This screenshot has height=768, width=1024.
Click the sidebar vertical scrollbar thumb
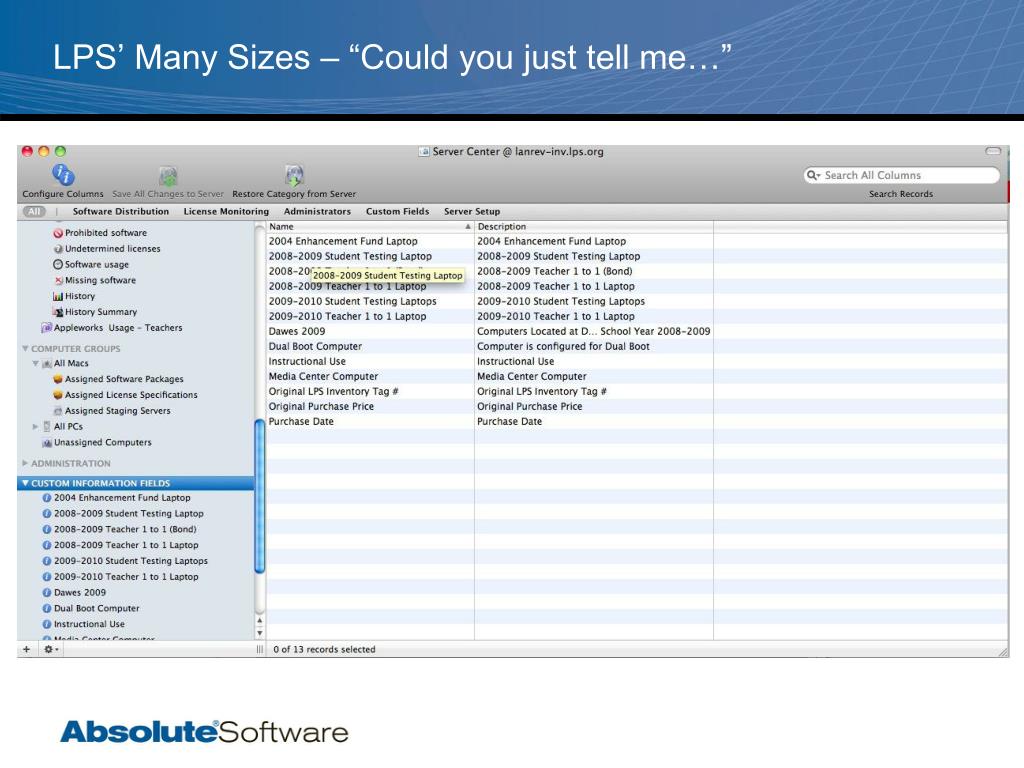[260, 496]
